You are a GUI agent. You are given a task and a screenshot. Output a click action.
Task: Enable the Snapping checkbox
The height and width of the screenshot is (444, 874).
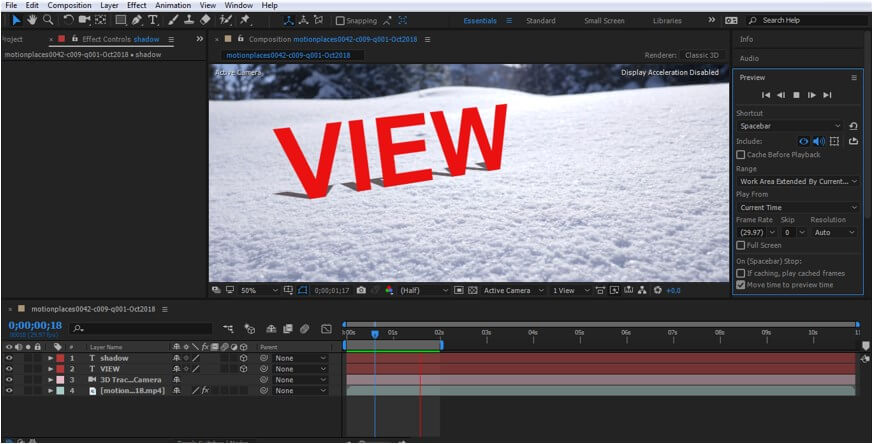click(340, 20)
